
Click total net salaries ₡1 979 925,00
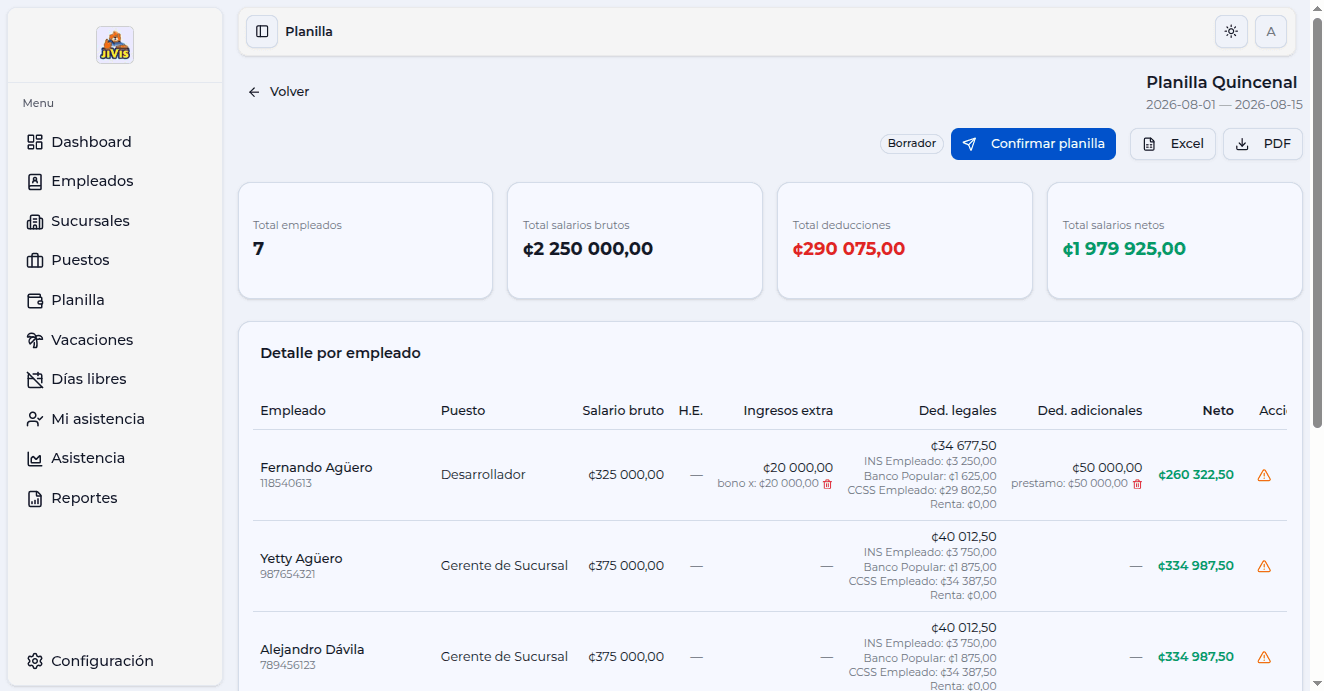pos(1124,249)
